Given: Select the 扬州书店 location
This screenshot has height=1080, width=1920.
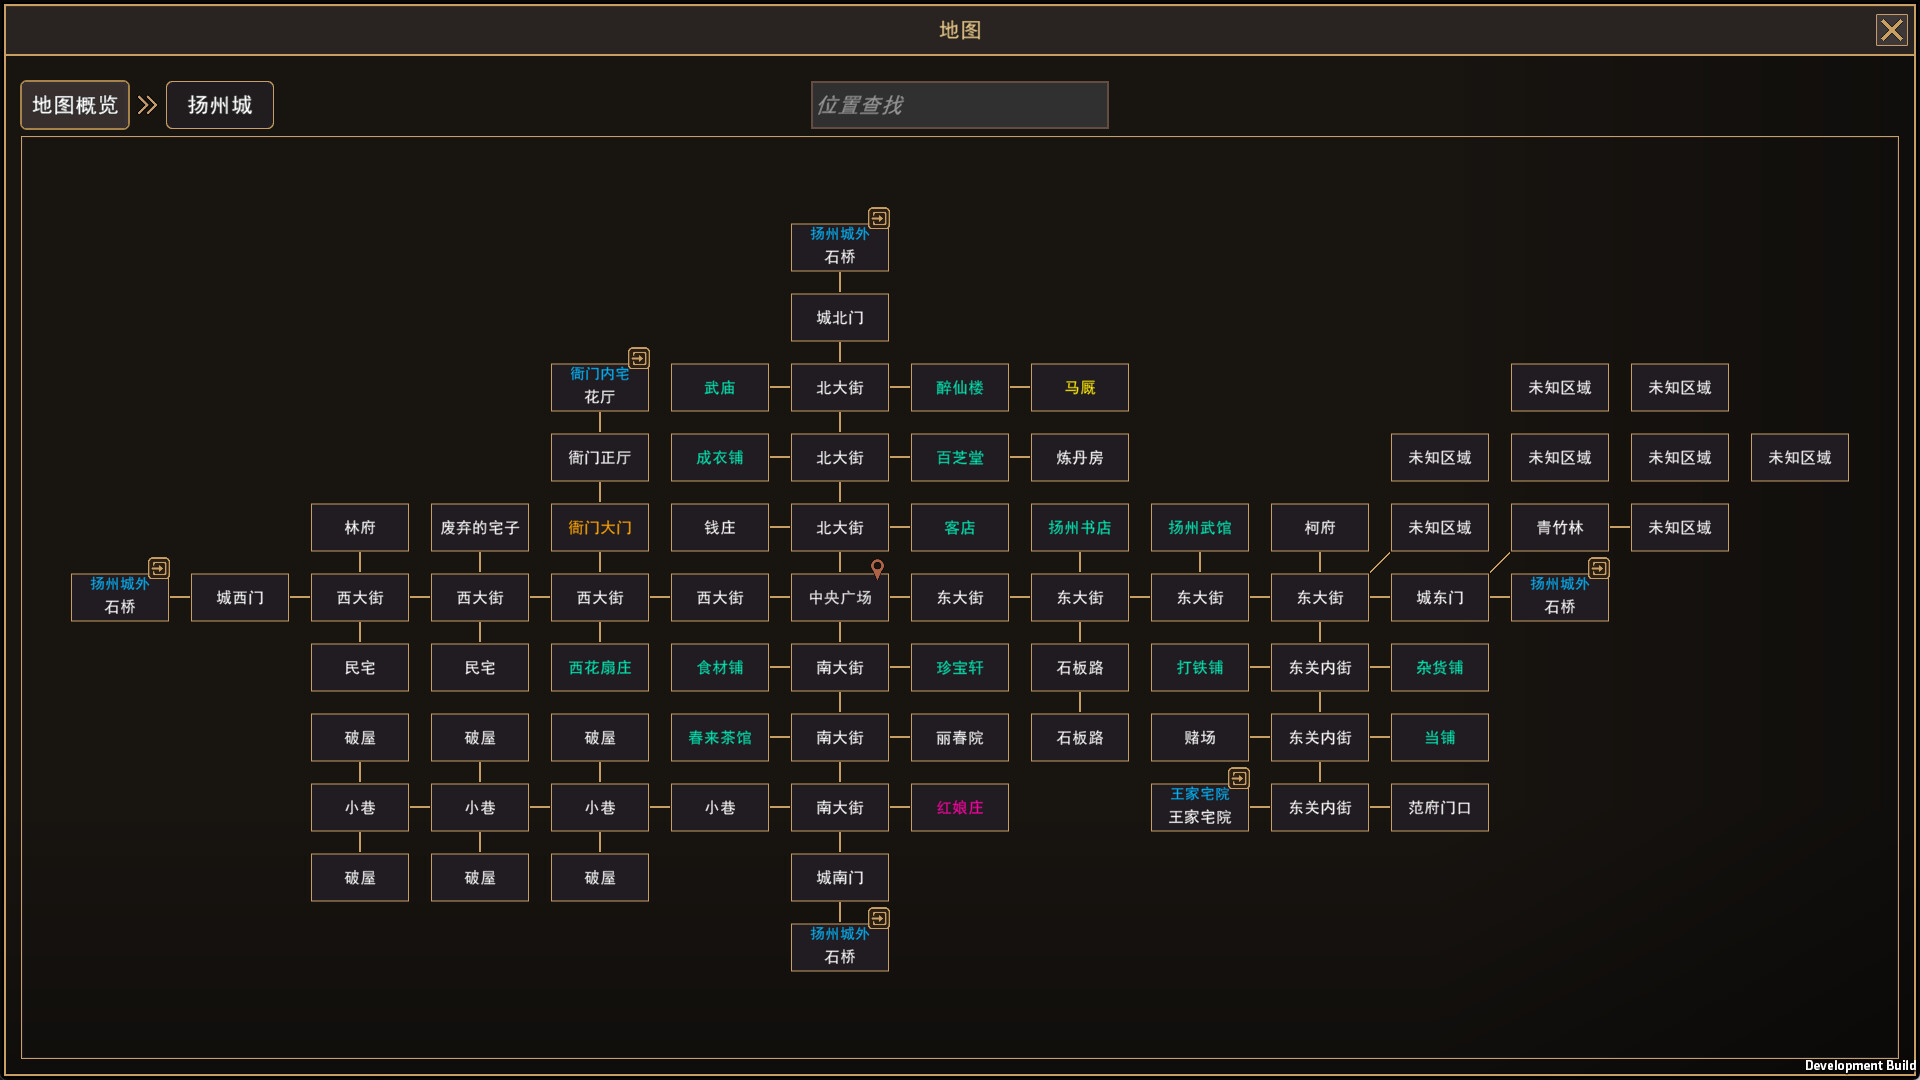Looking at the screenshot, I should tap(1079, 527).
